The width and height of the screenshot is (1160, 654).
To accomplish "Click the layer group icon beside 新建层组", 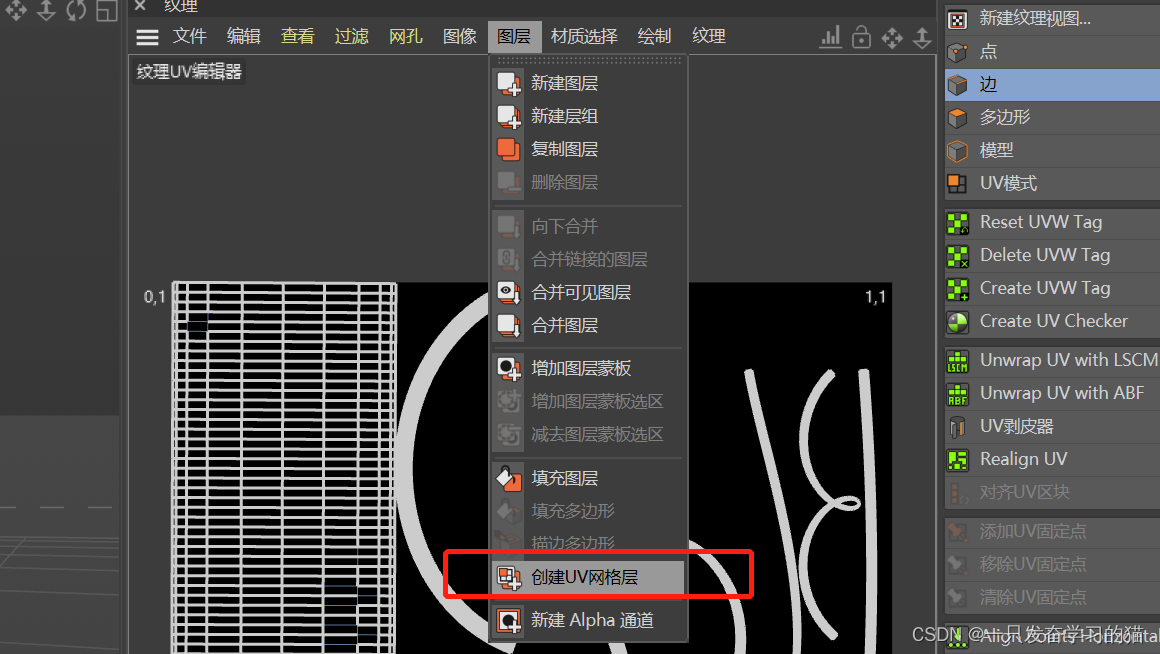I will point(509,117).
